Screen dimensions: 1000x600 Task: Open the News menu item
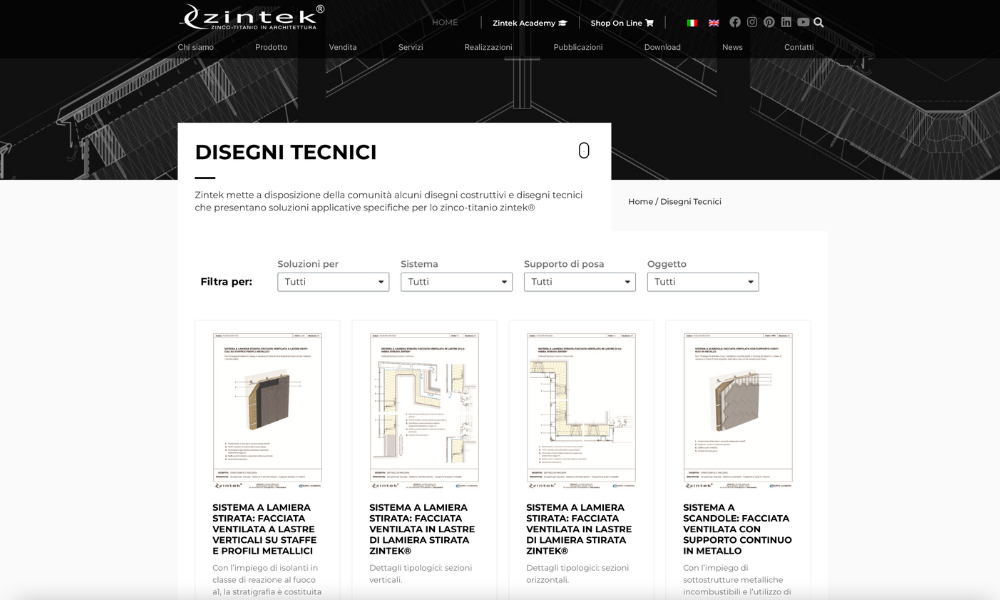pos(732,47)
